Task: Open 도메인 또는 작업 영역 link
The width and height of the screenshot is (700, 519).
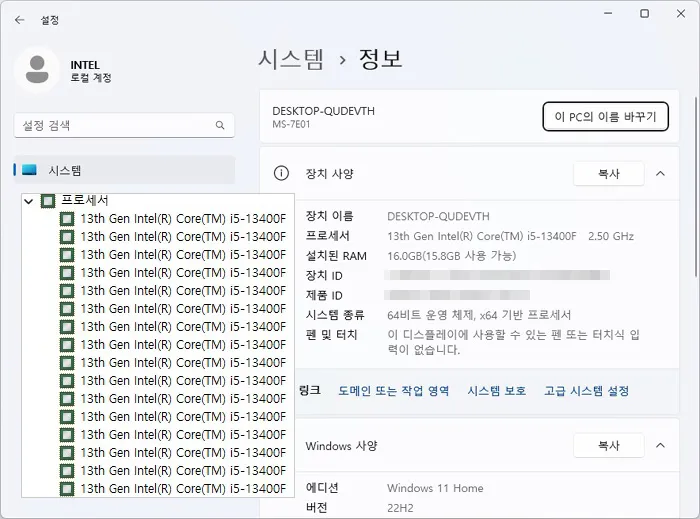Action: coord(393,391)
